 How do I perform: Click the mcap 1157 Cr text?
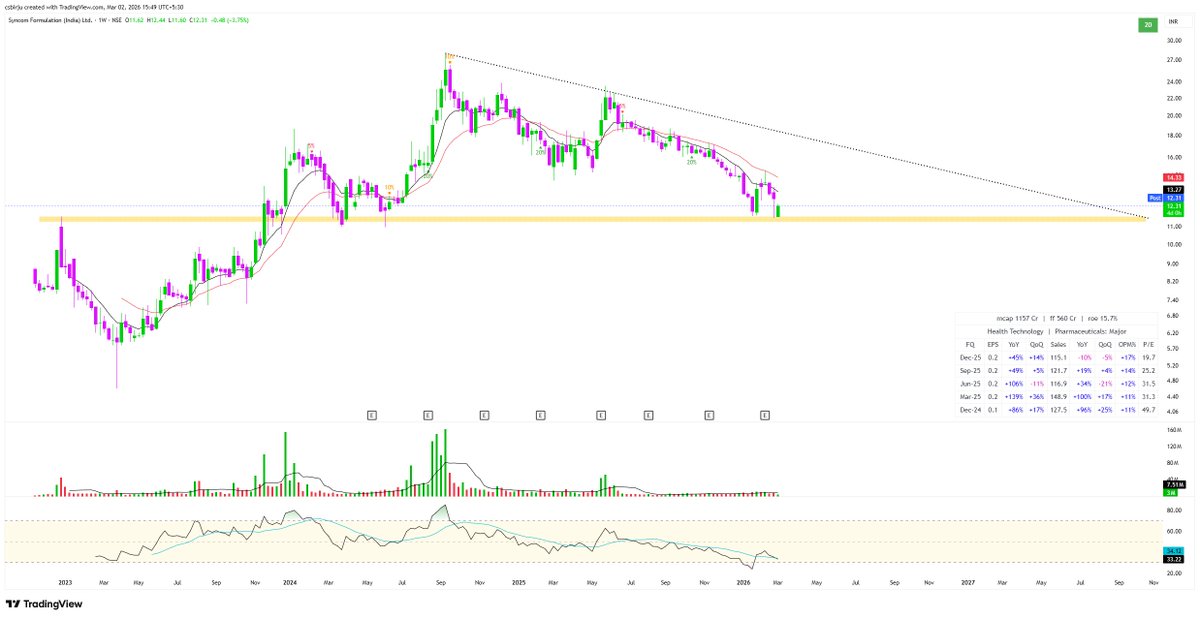[1017, 319]
